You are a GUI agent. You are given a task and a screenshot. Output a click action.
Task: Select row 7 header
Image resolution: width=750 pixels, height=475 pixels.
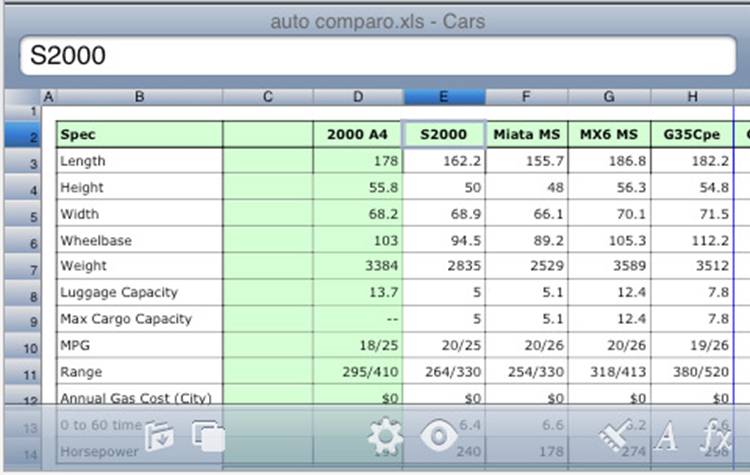click(23, 267)
